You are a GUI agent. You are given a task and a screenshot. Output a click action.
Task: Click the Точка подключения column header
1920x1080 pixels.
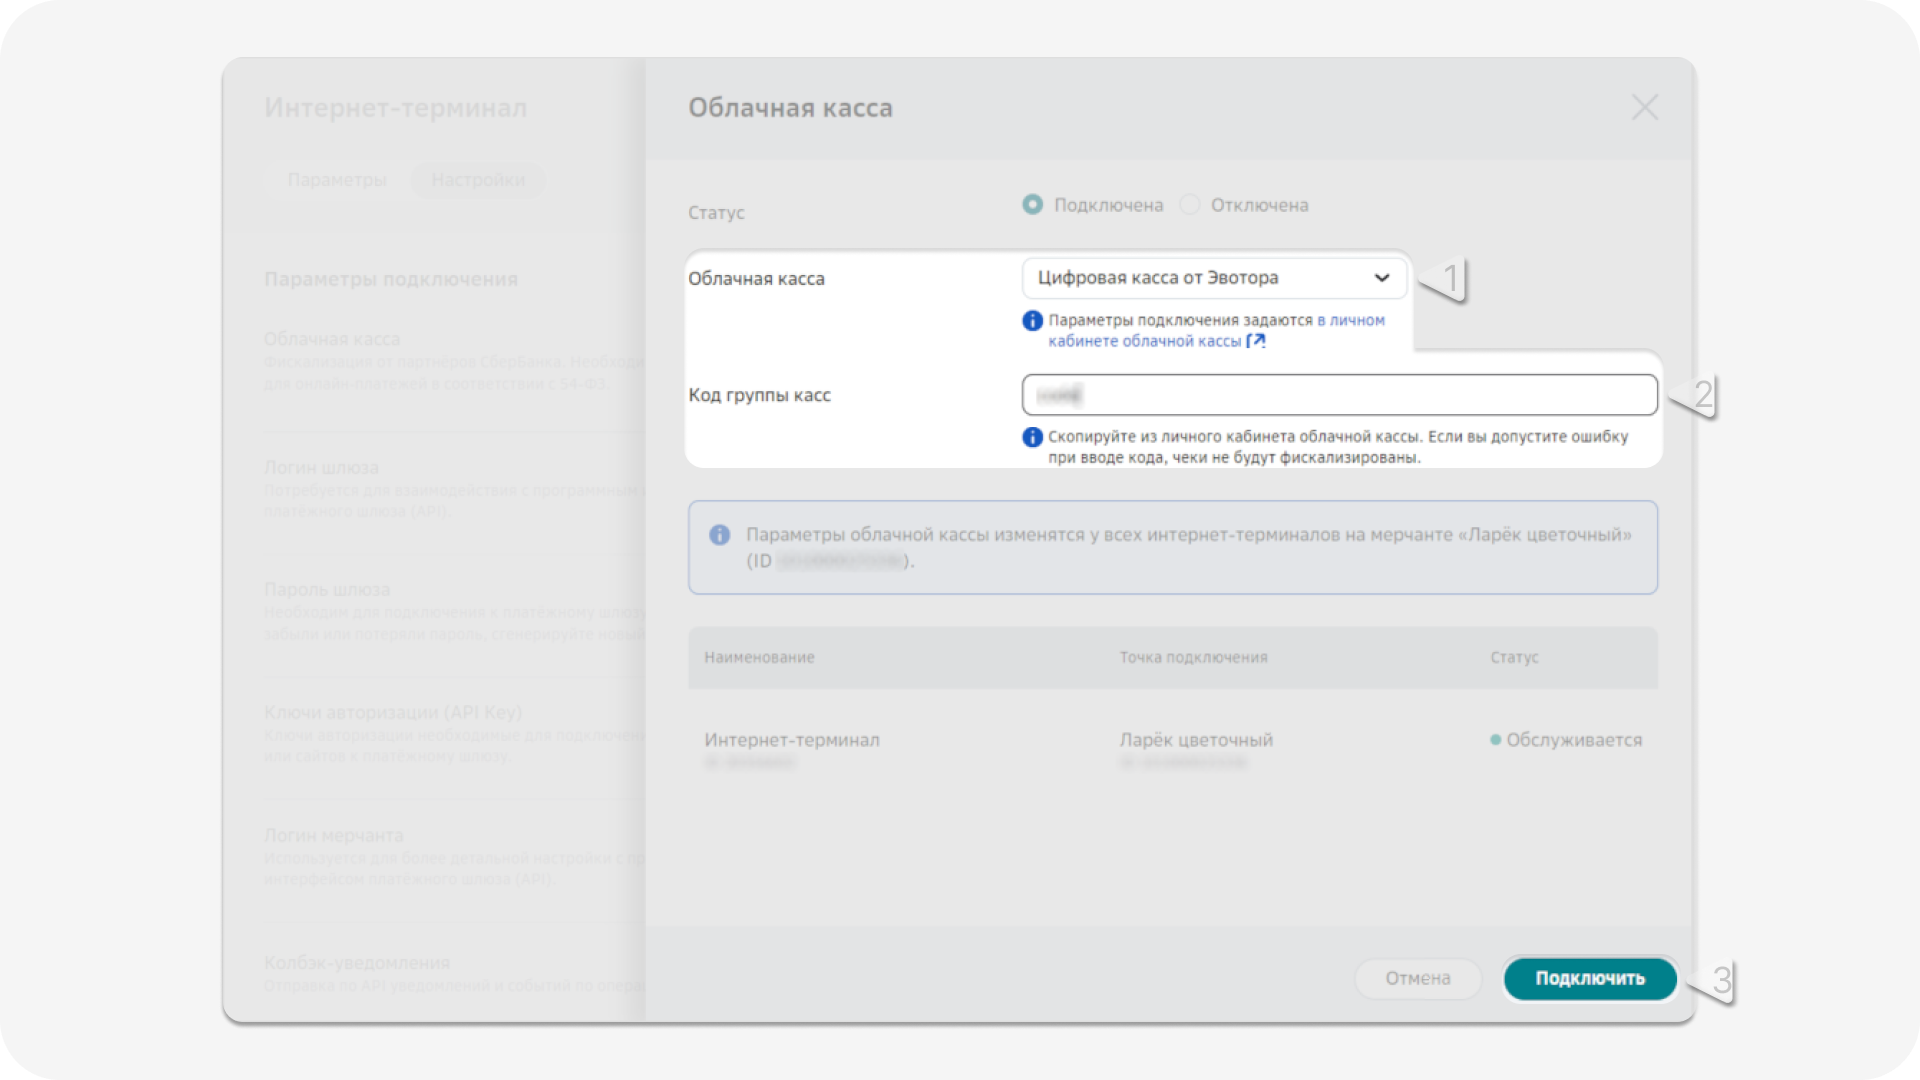[1193, 657]
